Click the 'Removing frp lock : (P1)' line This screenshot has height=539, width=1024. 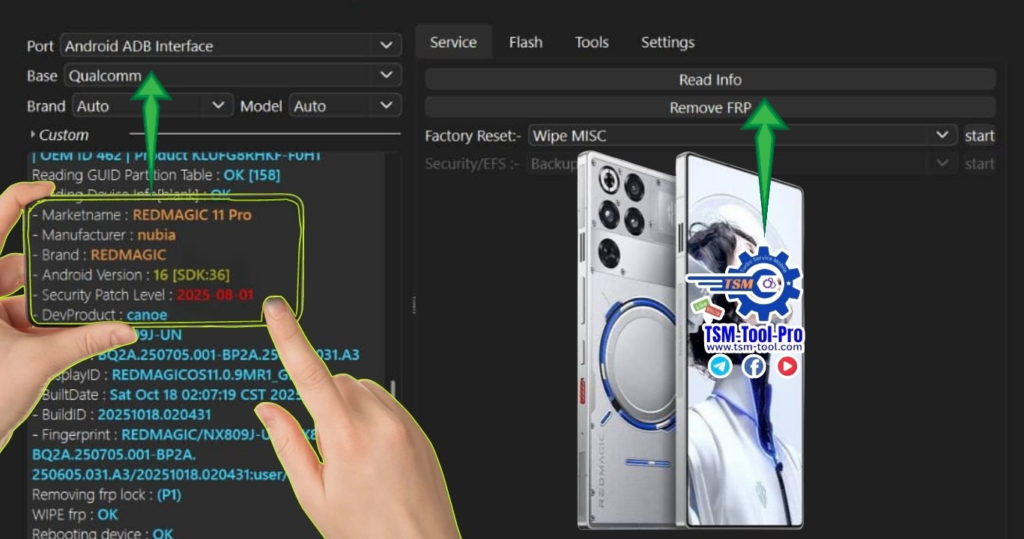tap(106, 495)
